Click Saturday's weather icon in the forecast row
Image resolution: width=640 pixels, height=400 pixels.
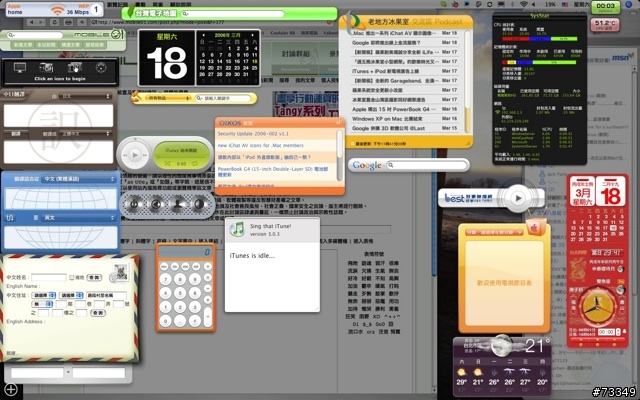pos(462,372)
